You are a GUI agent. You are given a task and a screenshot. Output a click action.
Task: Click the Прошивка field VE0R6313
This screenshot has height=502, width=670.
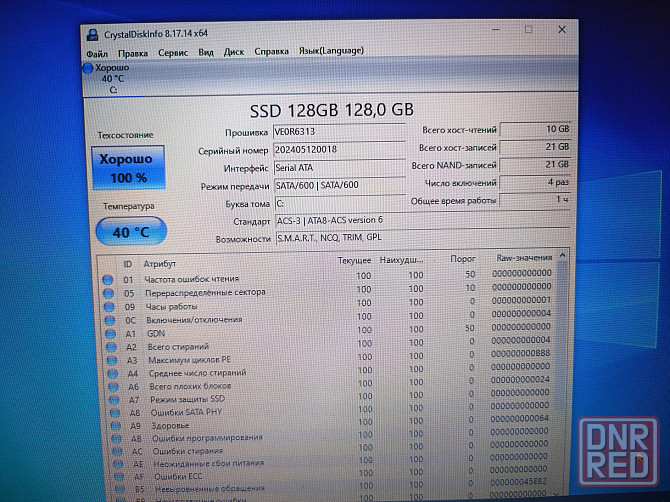tap(339, 132)
